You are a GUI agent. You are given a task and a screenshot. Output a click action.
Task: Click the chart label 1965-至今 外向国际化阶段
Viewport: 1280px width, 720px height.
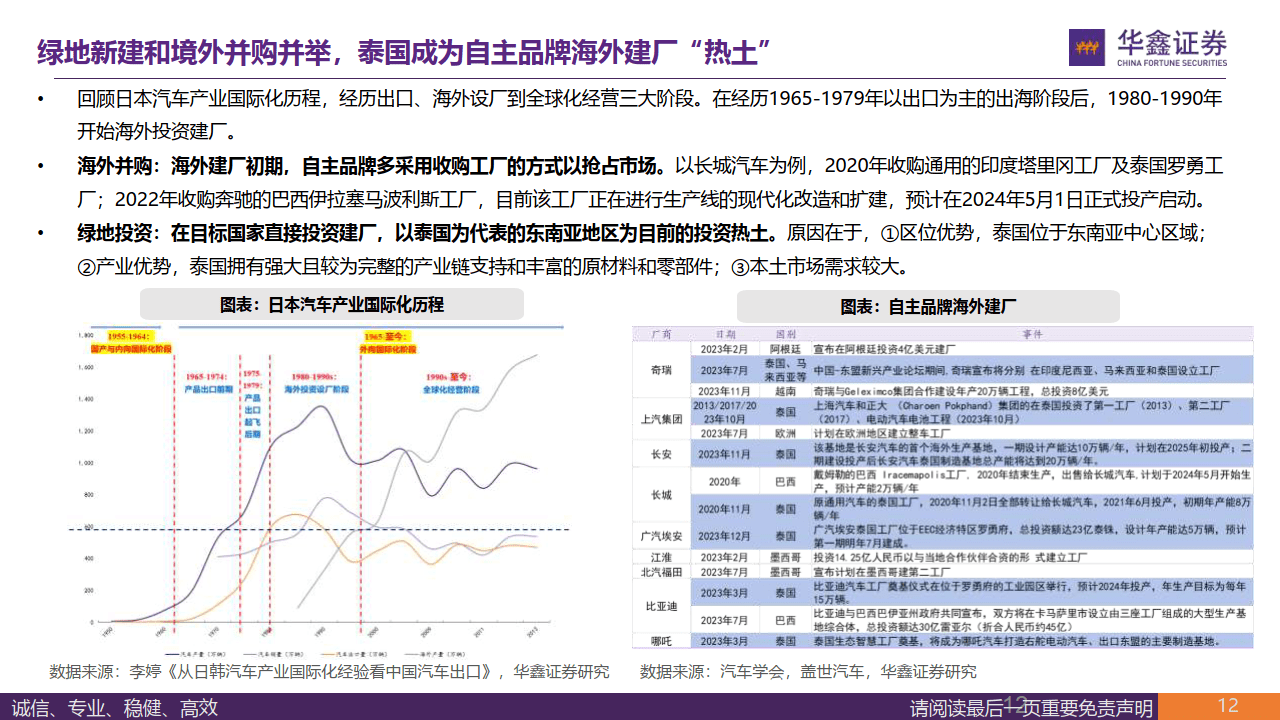click(x=386, y=344)
